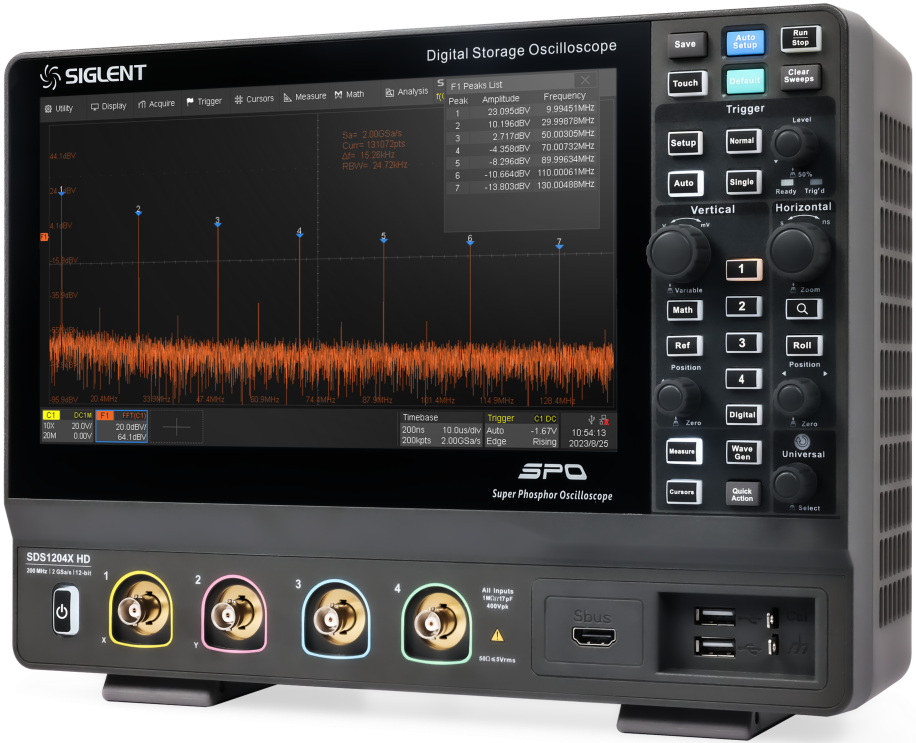
Task: Click the Sbus HDMI-style port
Action: 594,636
